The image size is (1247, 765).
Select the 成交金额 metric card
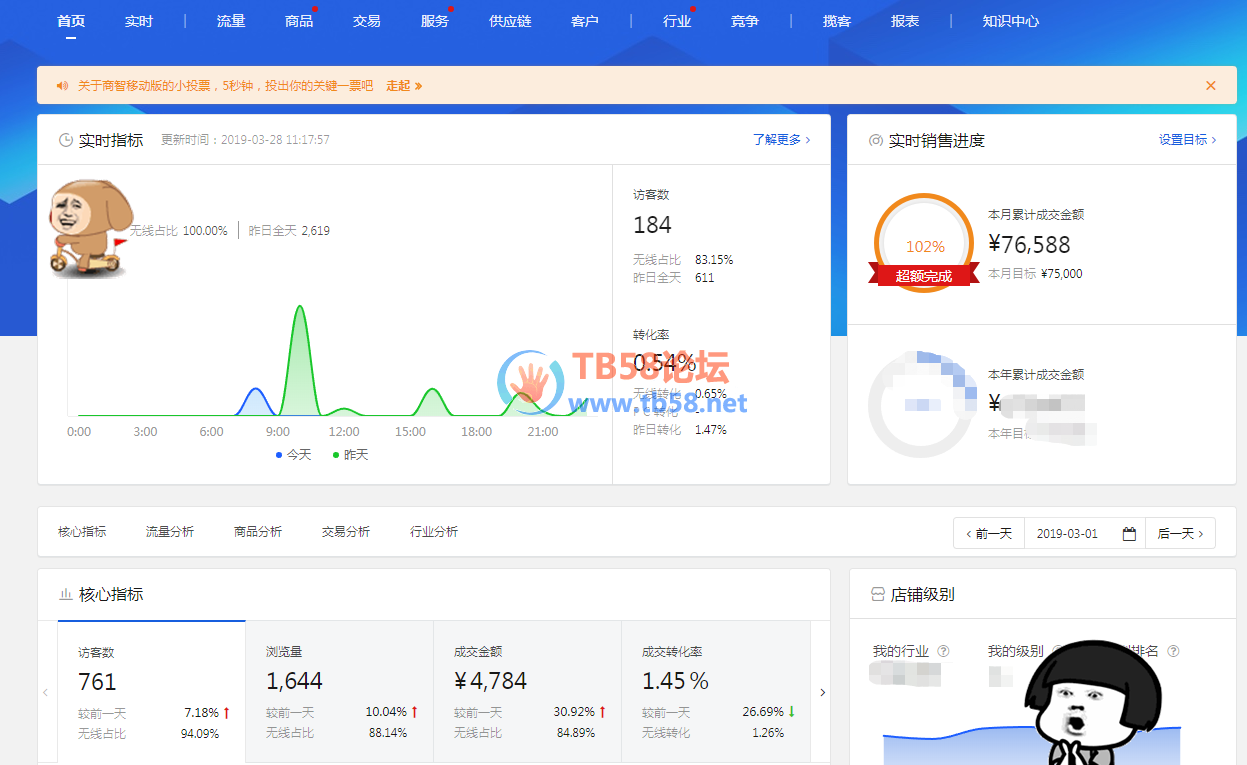click(527, 692)
